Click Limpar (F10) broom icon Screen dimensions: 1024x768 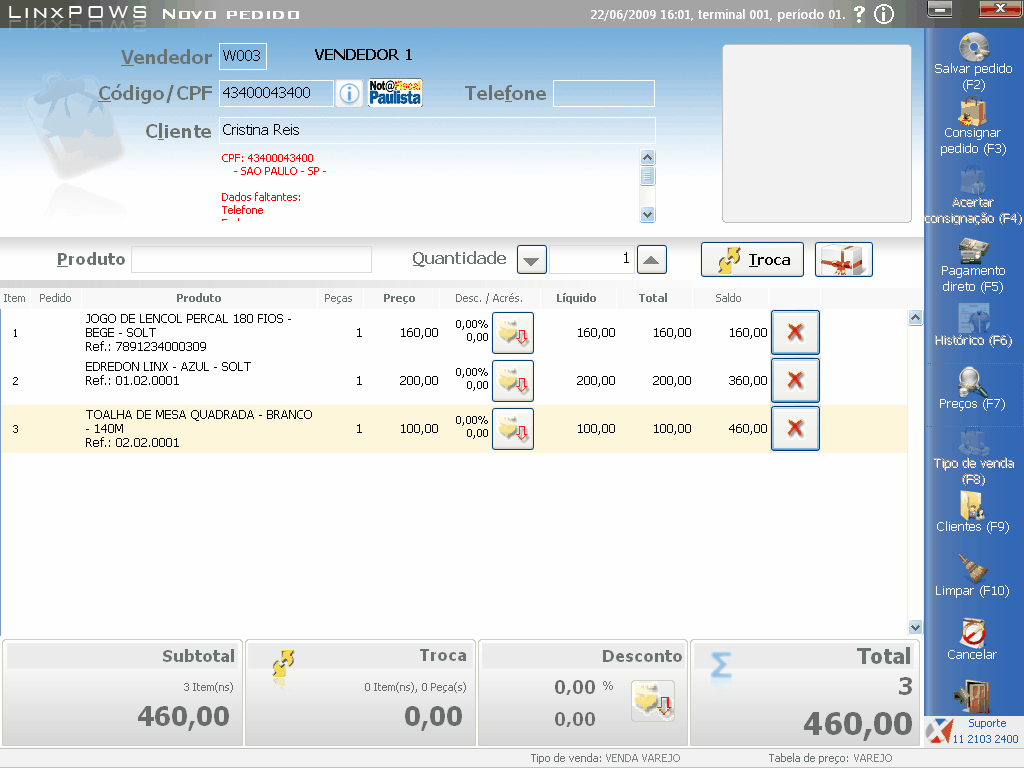(972, 568)
